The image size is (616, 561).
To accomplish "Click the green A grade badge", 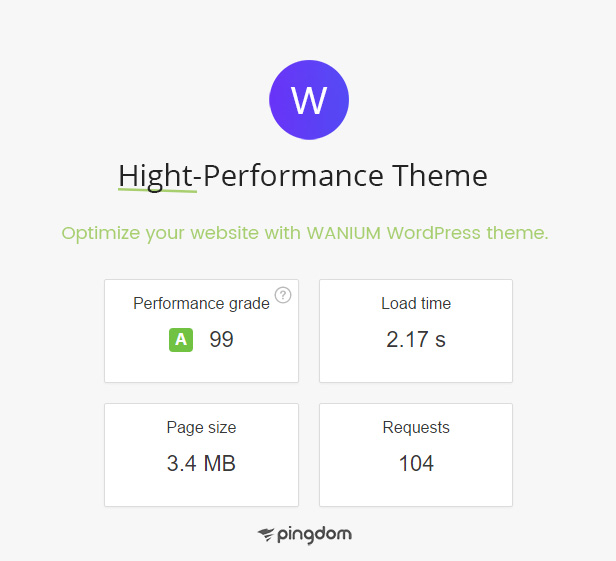I will point(181,339).
